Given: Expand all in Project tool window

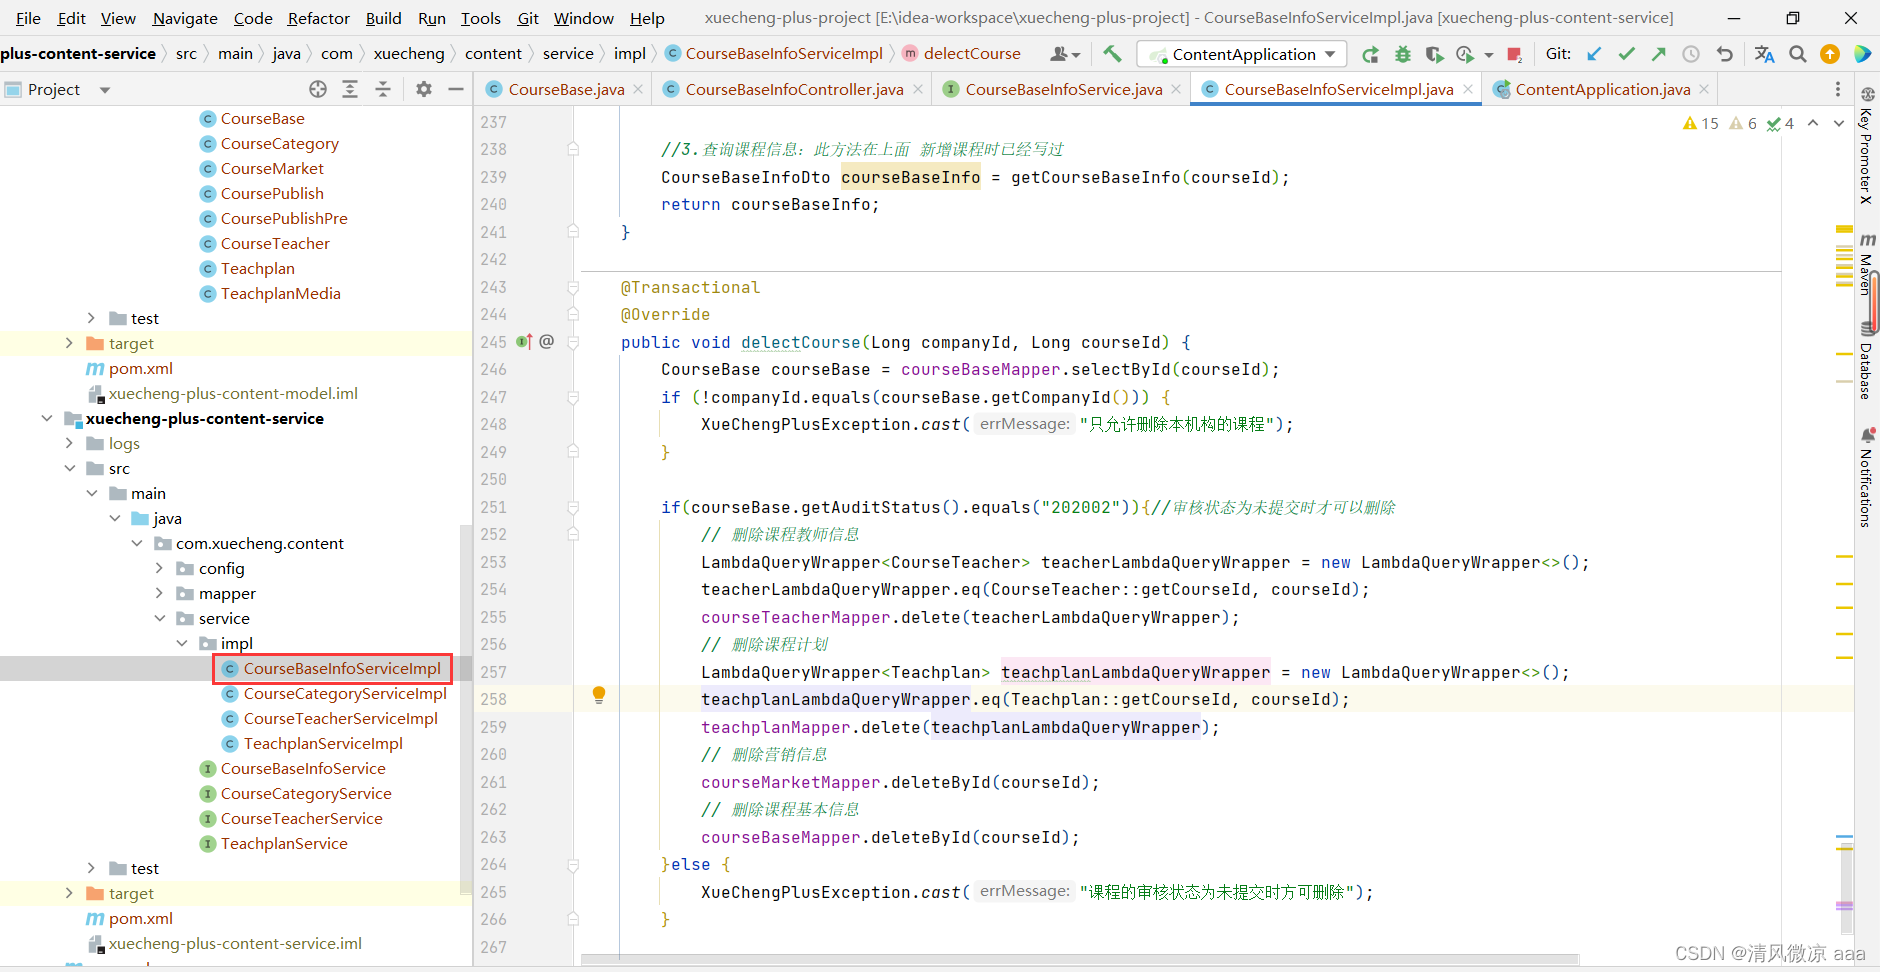Looking at the screenshot, I should [x=350, y=89].
